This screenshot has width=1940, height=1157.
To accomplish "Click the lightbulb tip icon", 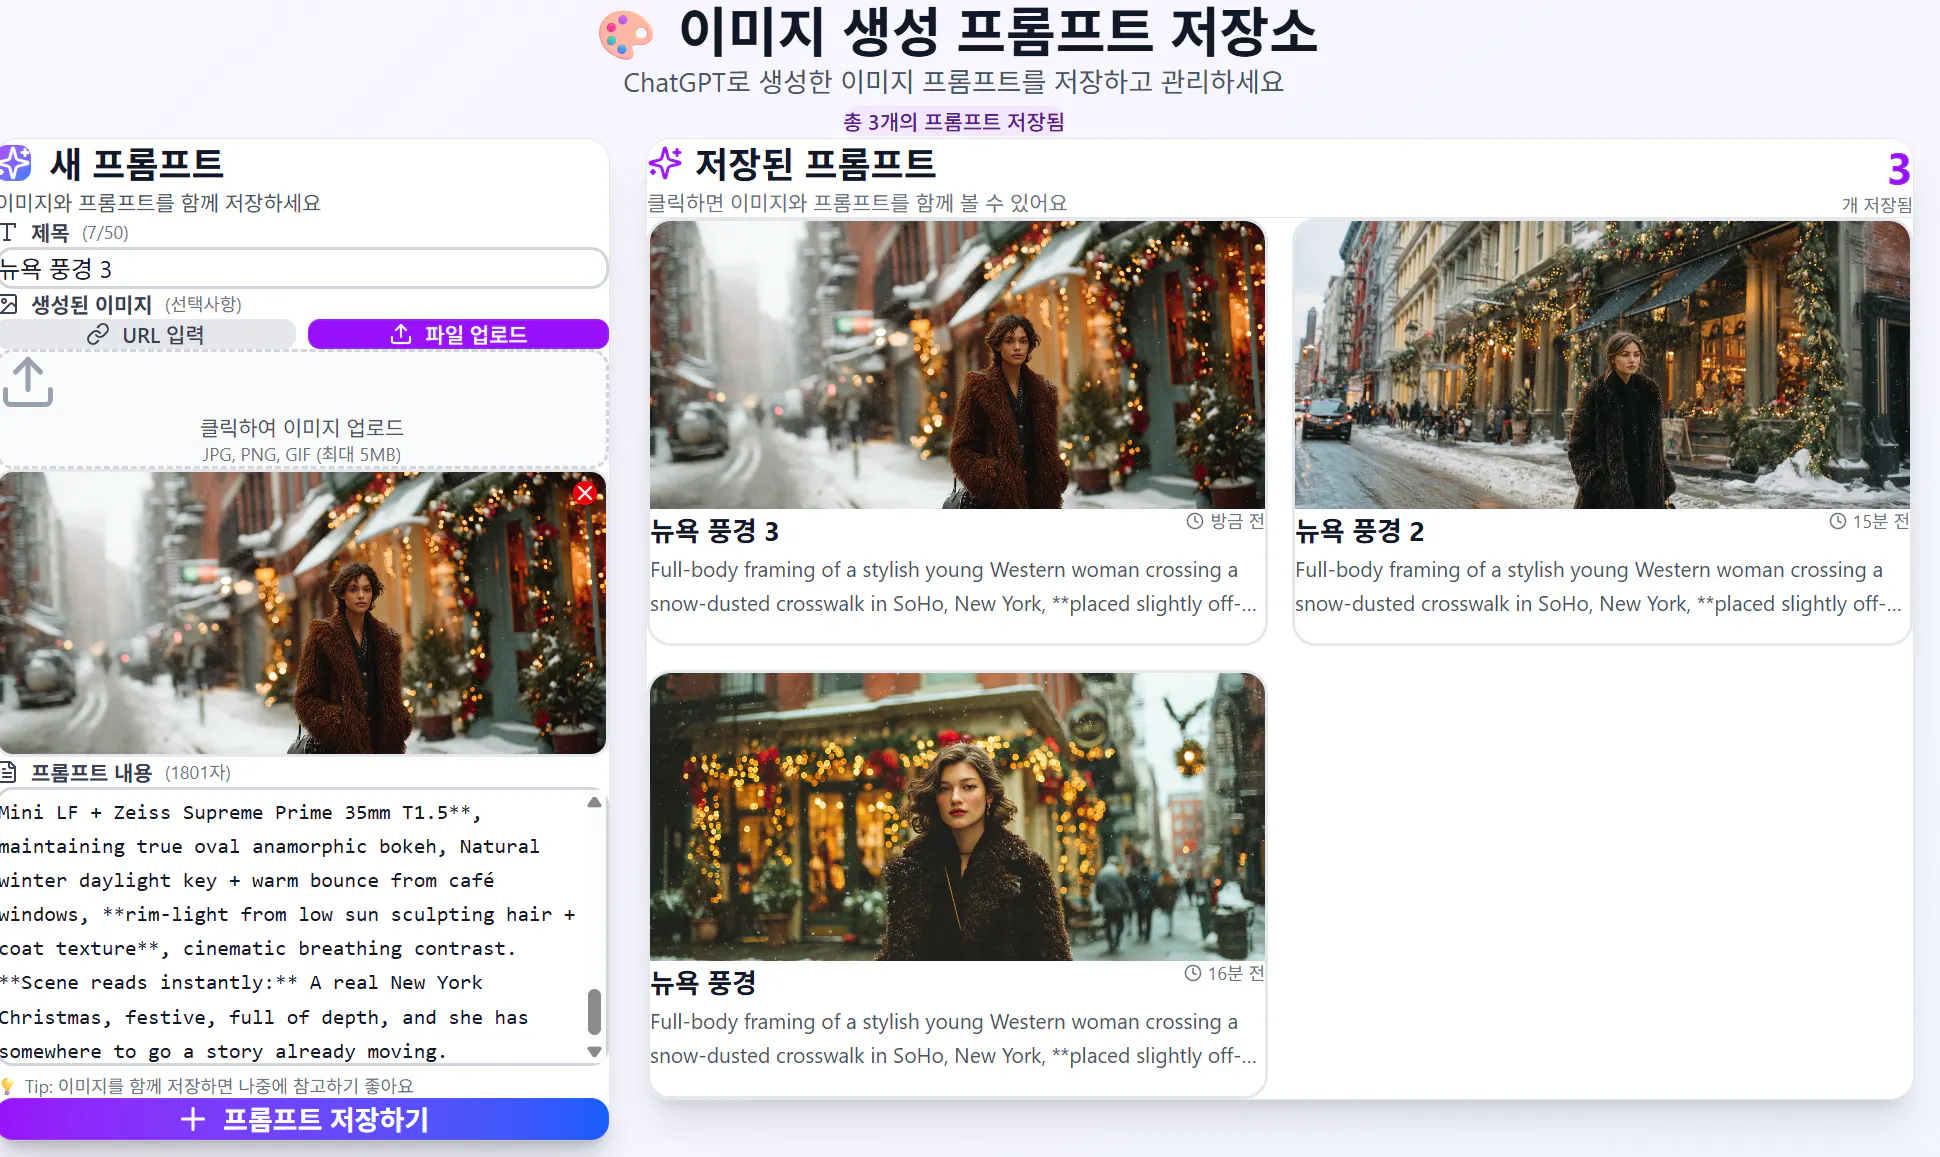I will click(x=8, y=1086).
